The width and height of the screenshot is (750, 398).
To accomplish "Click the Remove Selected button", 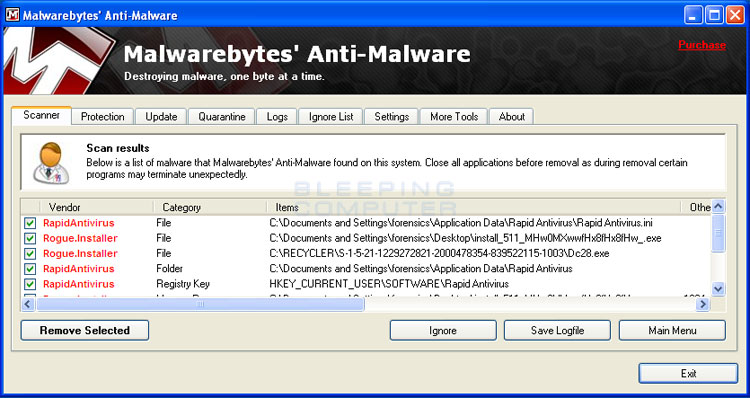I will 85,331.
